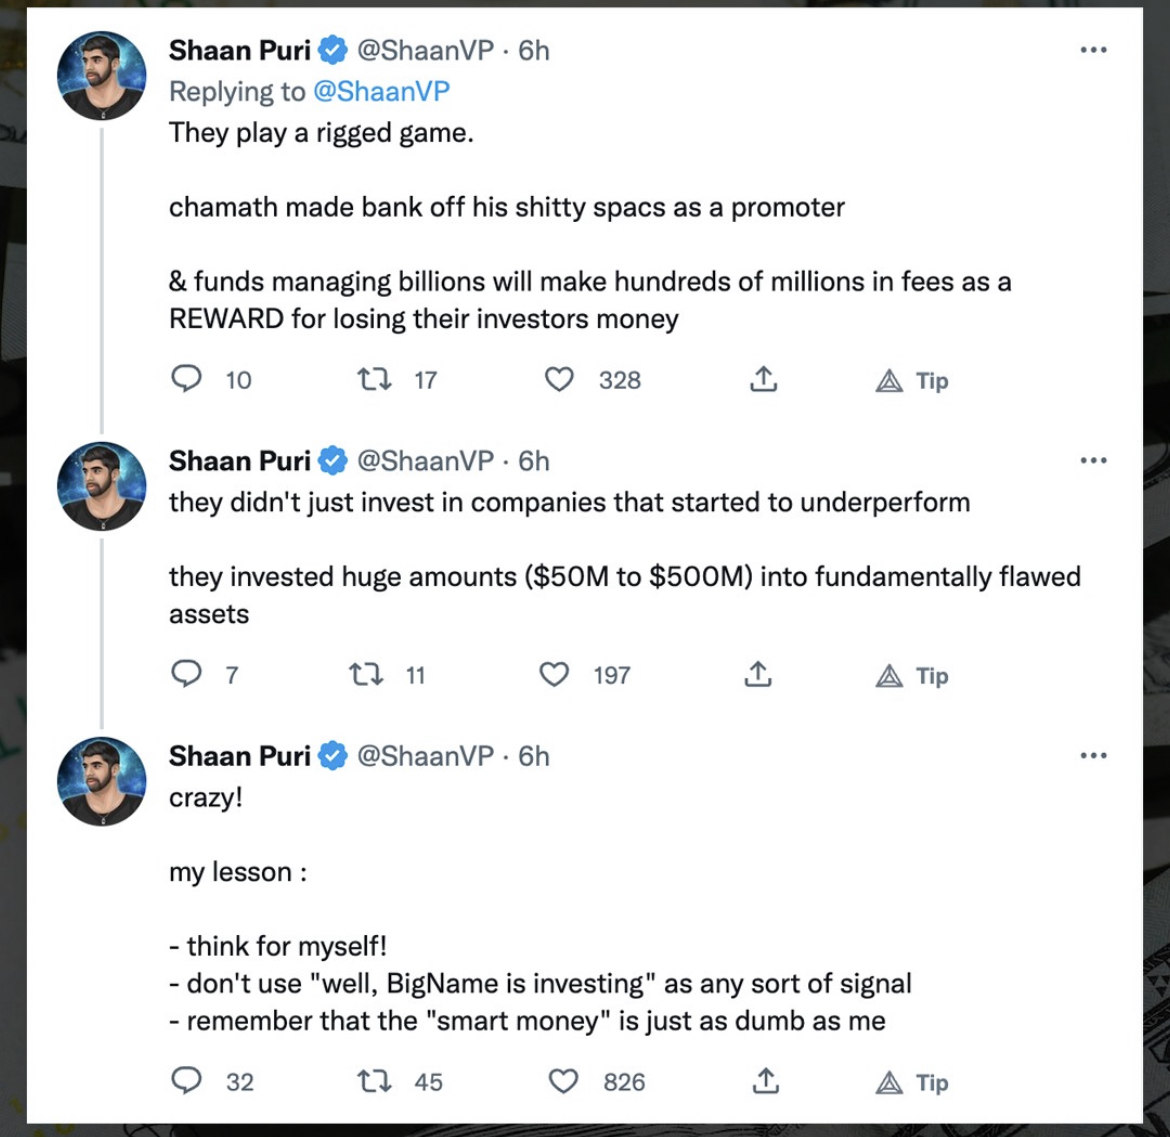
Task: Open Shaan Puri's avatar on the first tweet
Action: [x=101, y=75]
